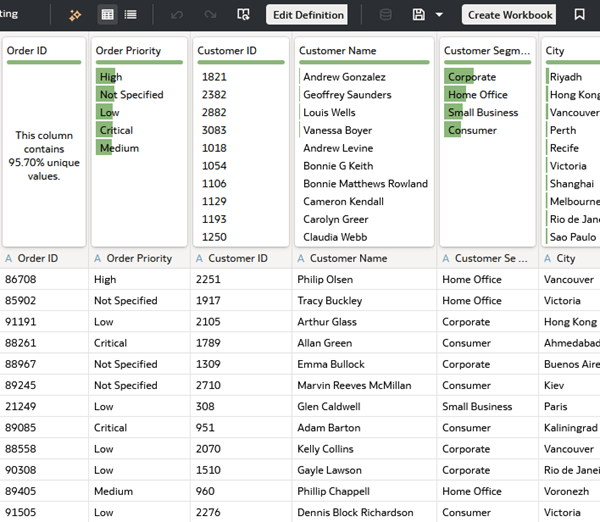Click the city cell Paris

pyautogui.click(x=555, y=406)
